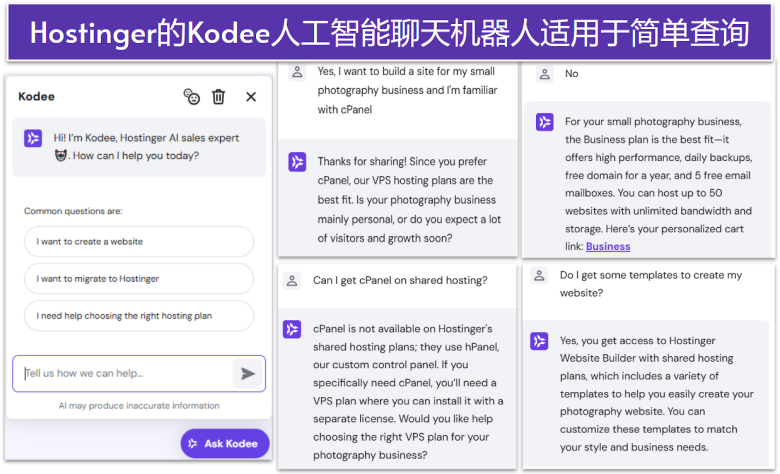
Task: Select the 'Thanks for sharing!' reply text
Action: coord(409,200)
